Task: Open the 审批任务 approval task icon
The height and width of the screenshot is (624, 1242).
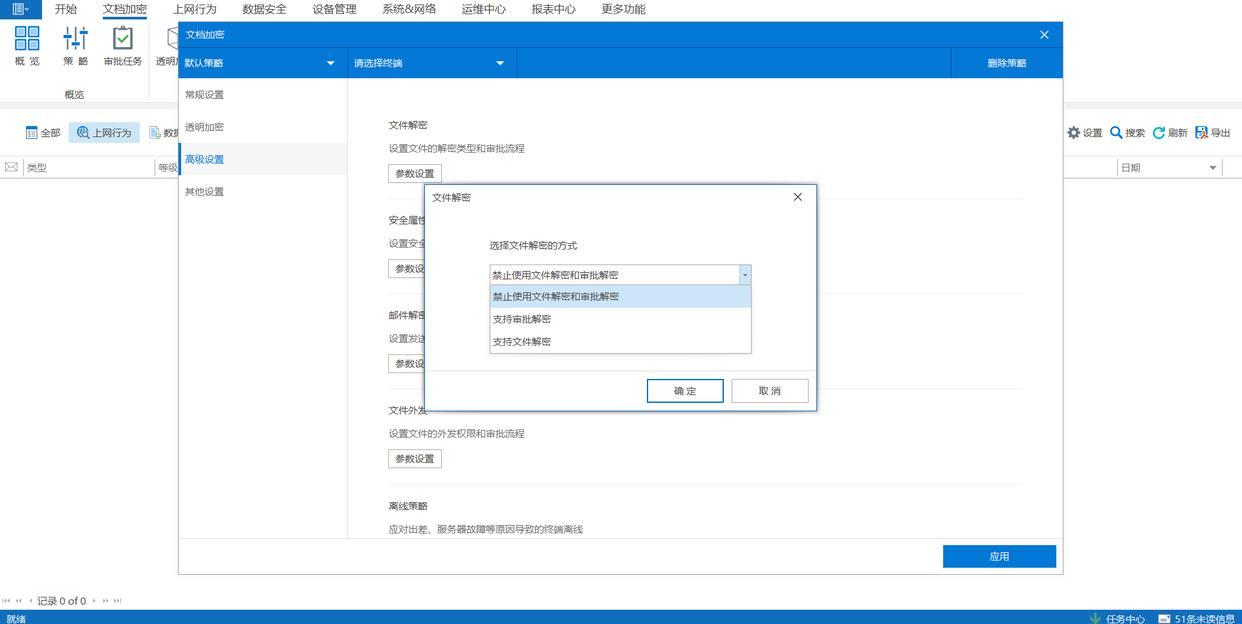Action: click(x=122, y=40)
